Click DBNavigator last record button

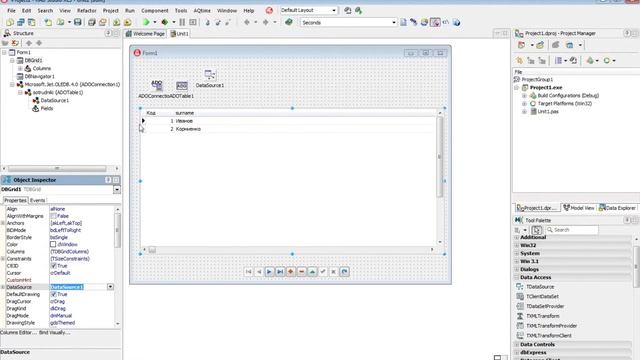tap(280, 272)
